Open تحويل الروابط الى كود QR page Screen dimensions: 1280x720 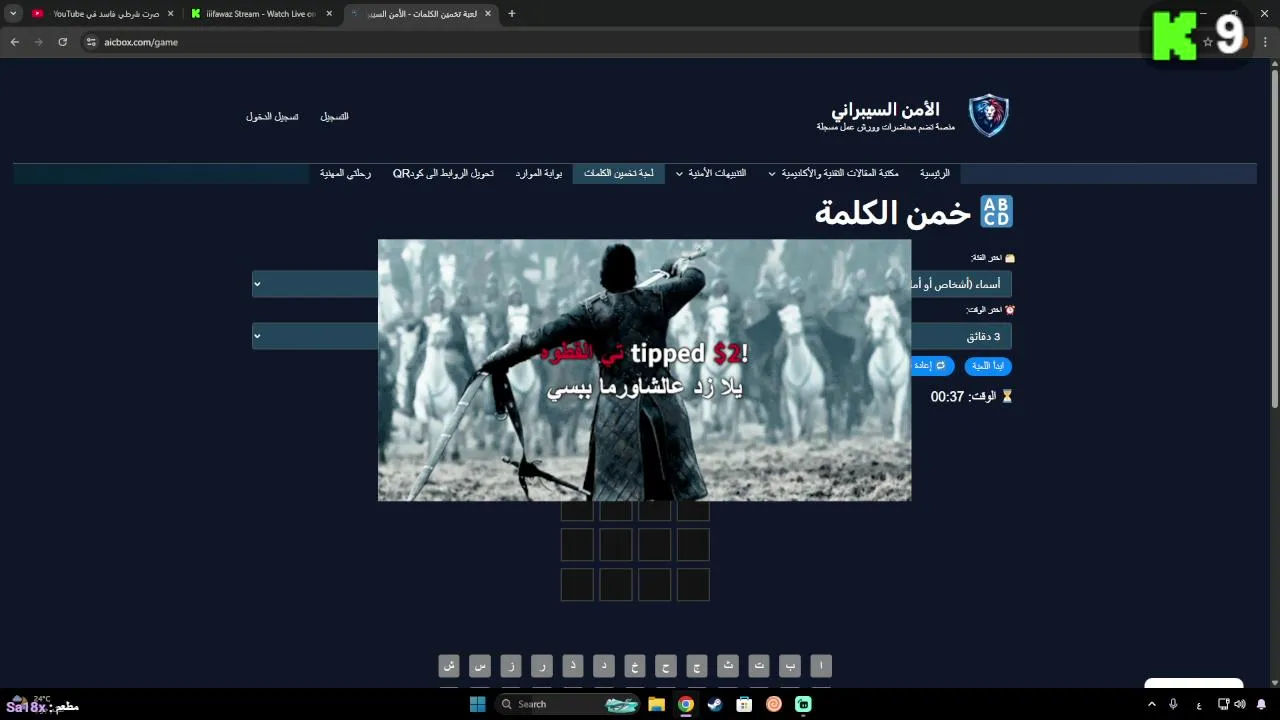443,174
